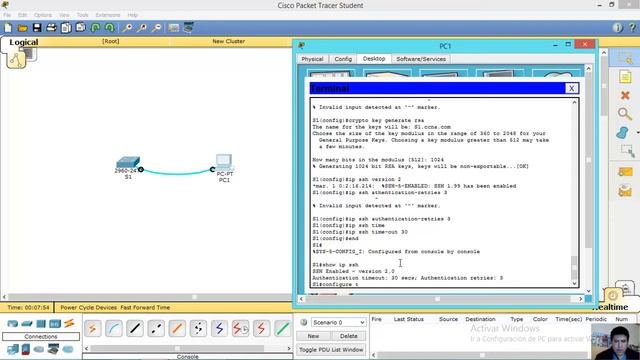Select Hubs device category icon
Viewport: 640px width, 360px height.
point(41,324)
